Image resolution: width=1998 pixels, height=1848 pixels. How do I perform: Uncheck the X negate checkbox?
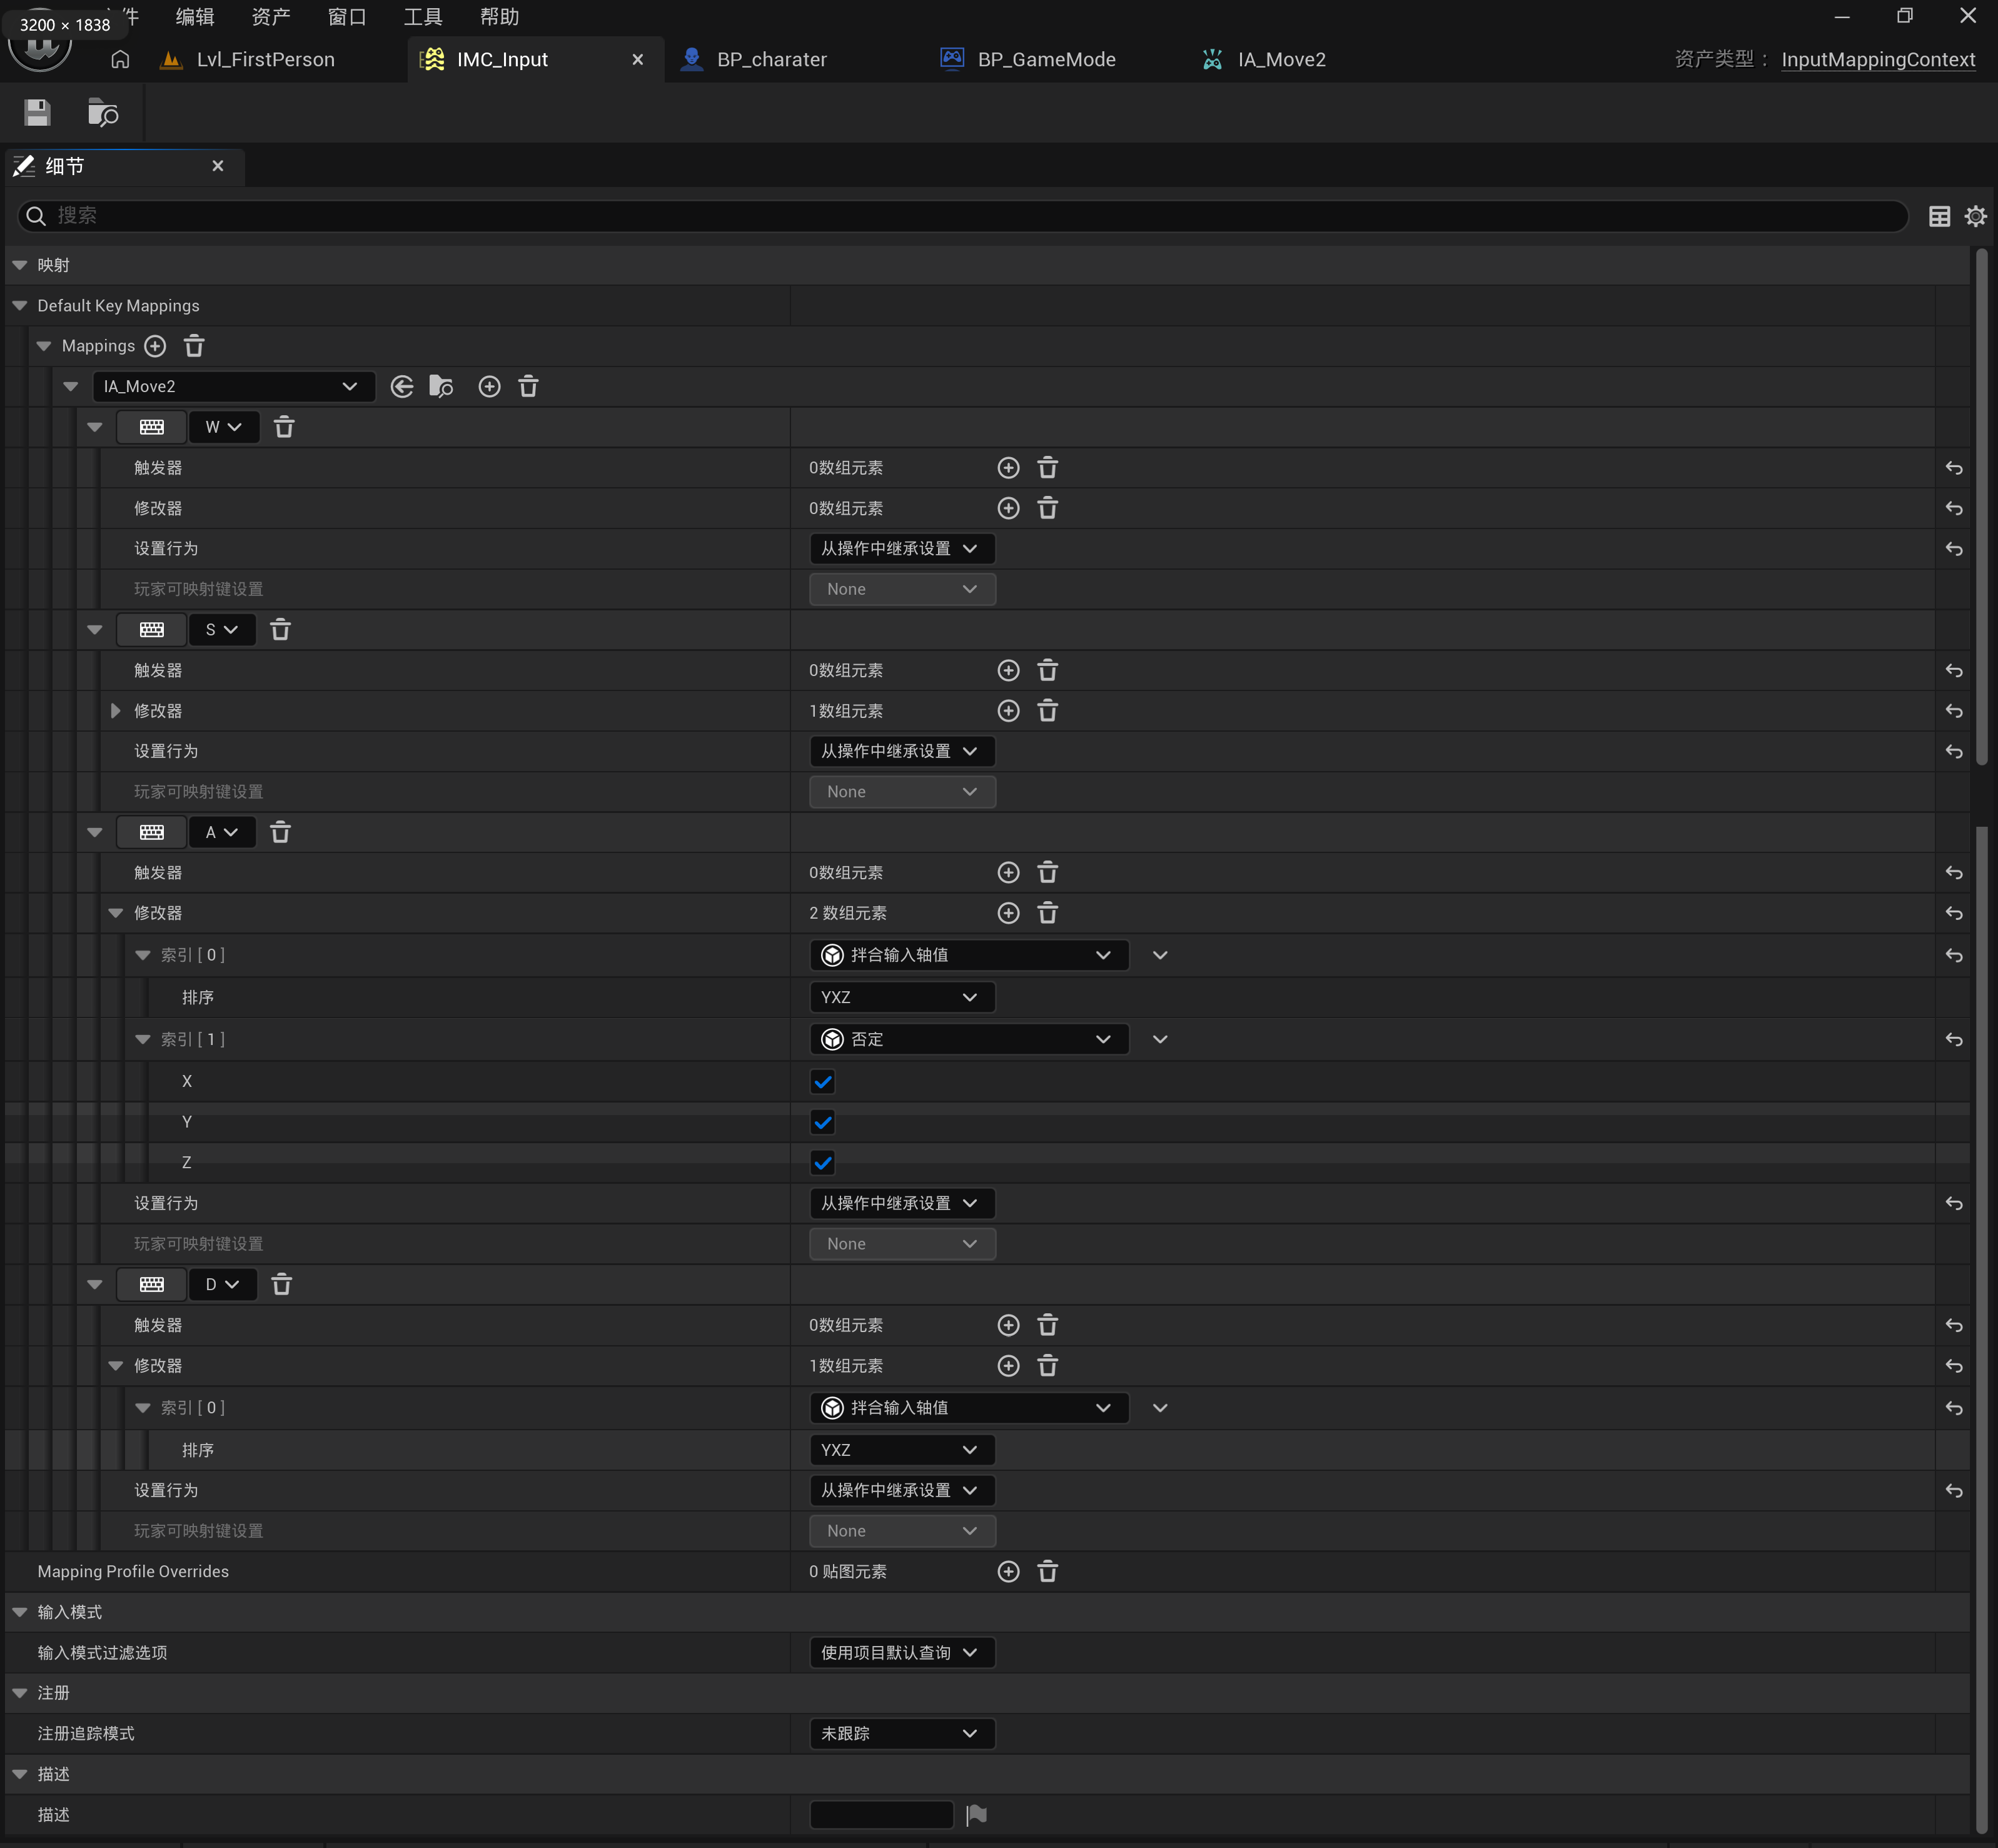[x=822, y=1082]
